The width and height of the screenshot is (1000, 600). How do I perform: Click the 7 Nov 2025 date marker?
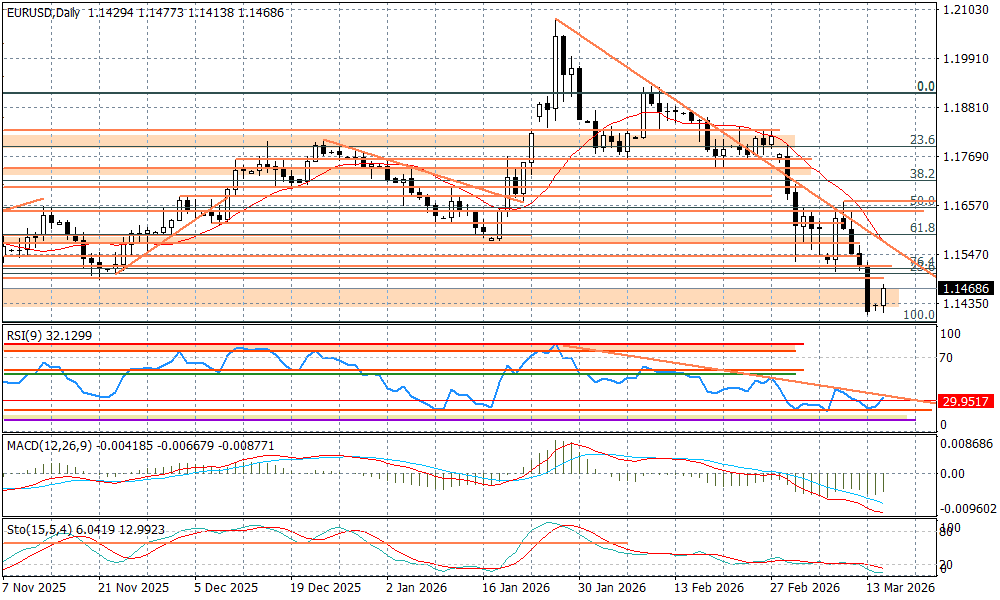(x=36, y=588)
